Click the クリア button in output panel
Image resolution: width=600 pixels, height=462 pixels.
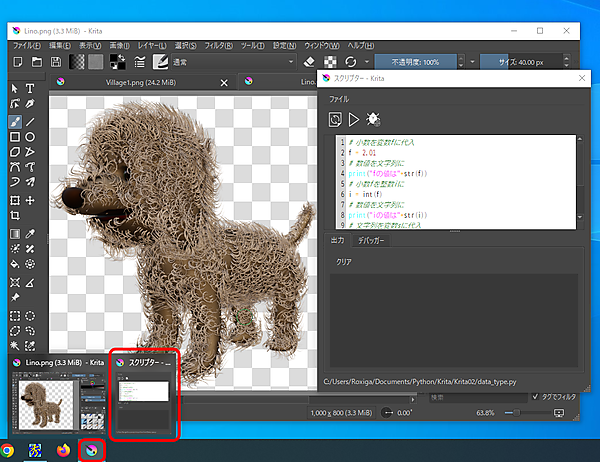[344, 261]
